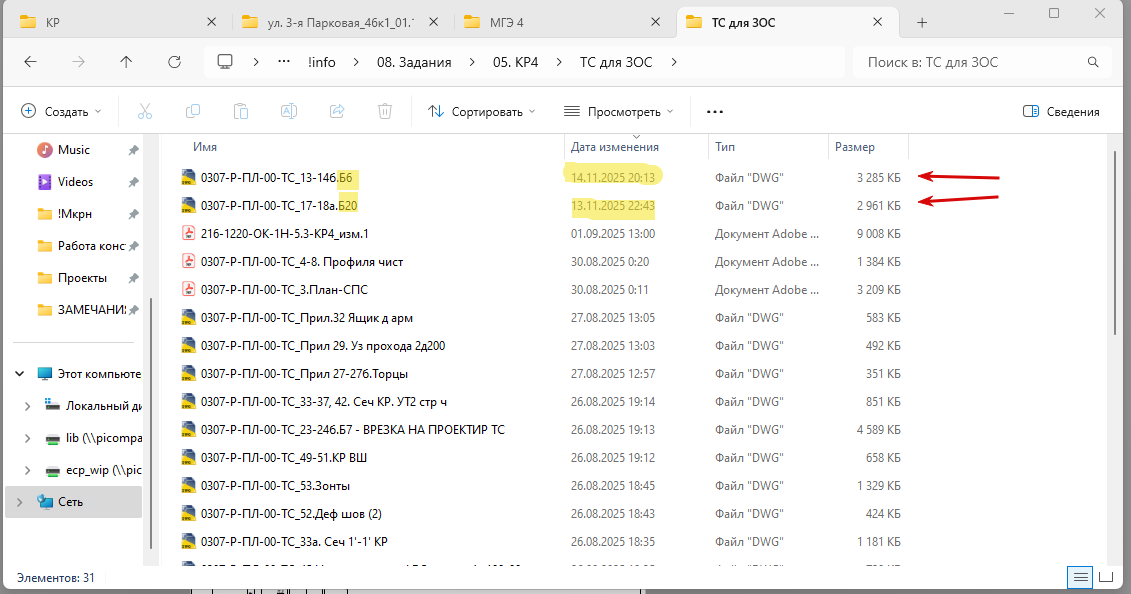Screen dimensions: 1131x594
Task: Expand the ecp_wip network drive node
Action: 27,470
